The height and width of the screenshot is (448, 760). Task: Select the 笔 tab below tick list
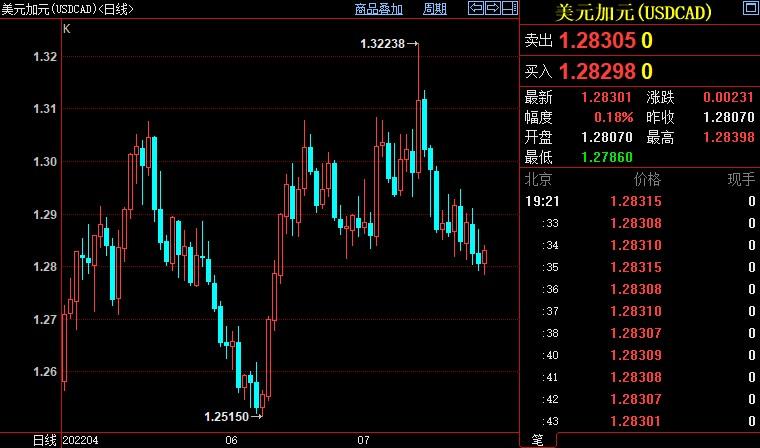click(x=536, y=440)
